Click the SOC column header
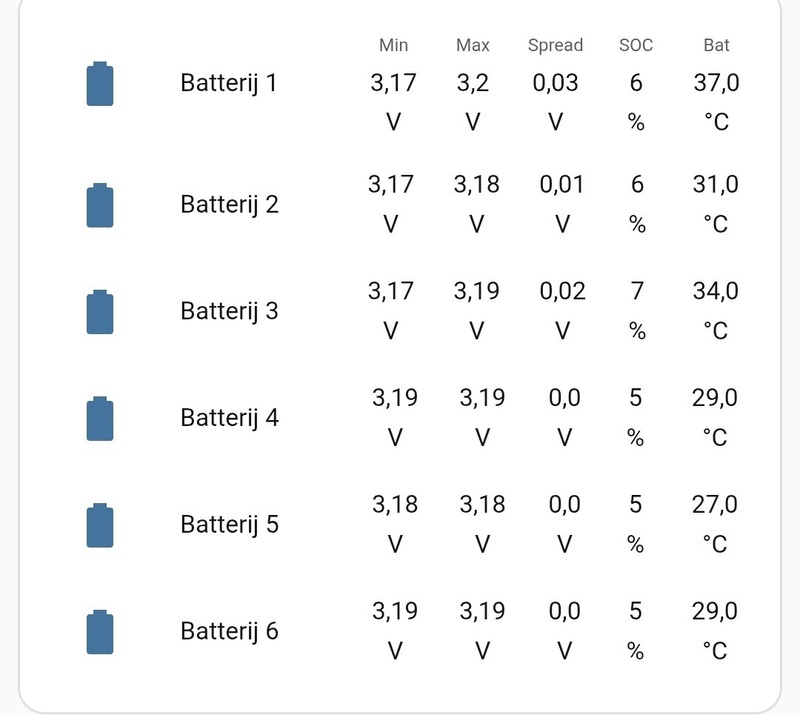The height and width of the screenshot is (715, 800). click(636, 45)
